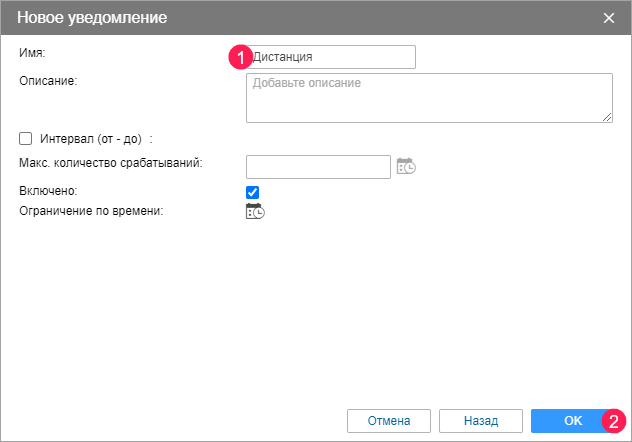Click the Ограничение по времени label

[x=90, y=211]
